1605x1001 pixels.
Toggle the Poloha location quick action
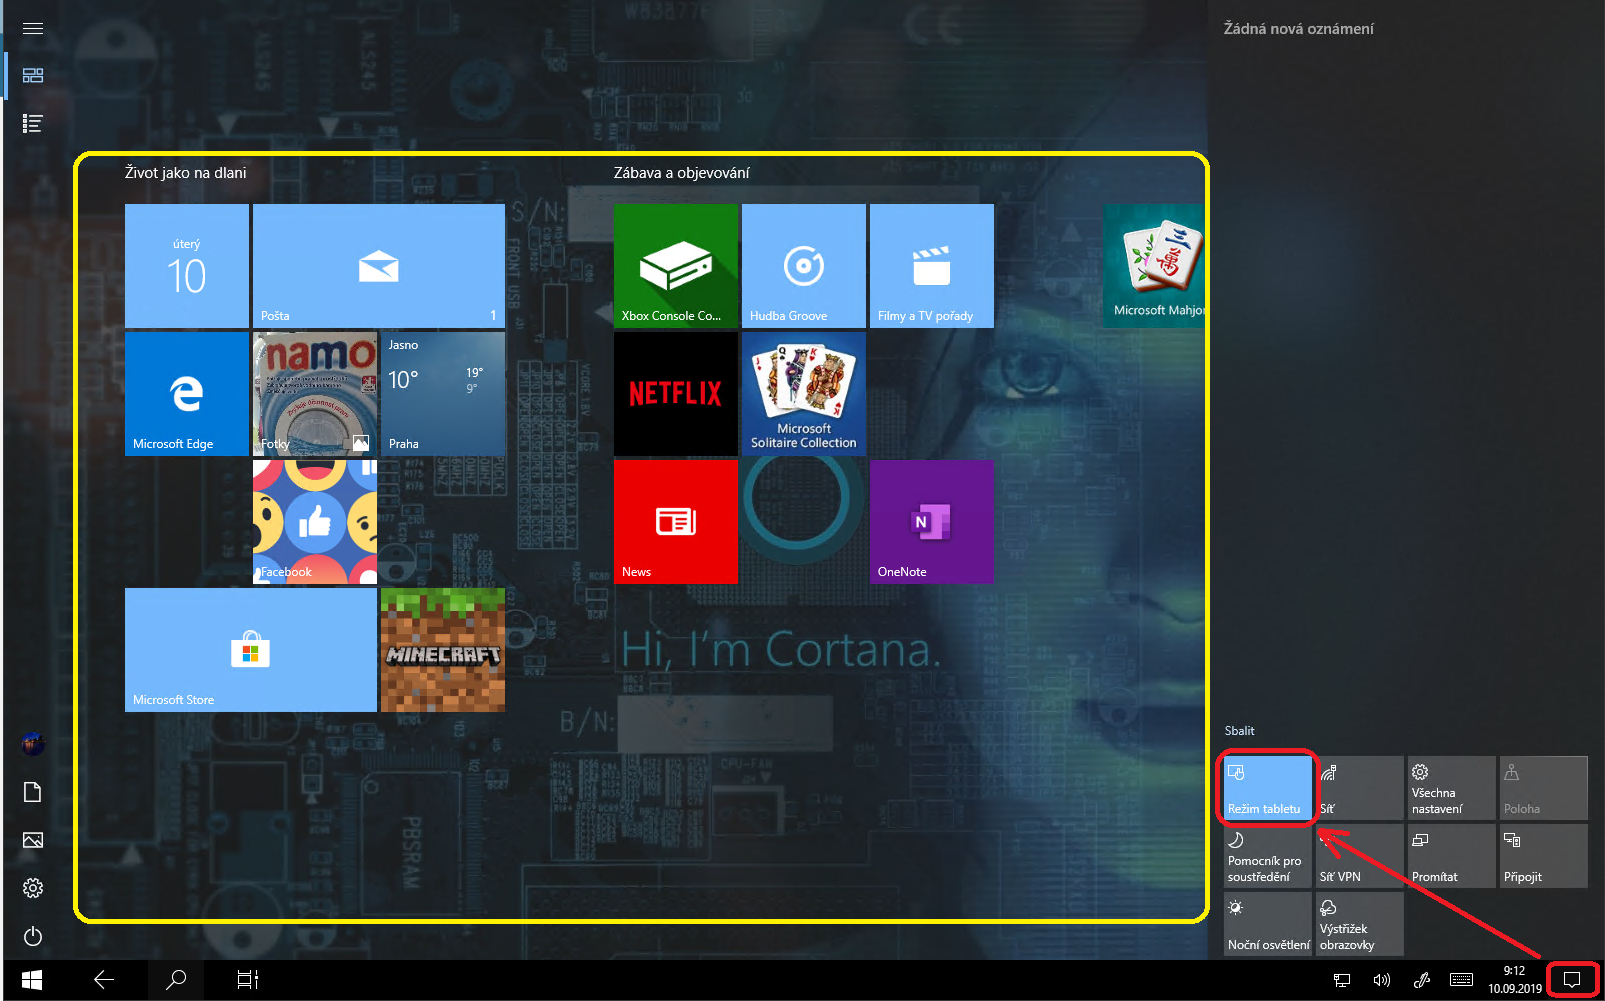click(x=1544, y=788)
